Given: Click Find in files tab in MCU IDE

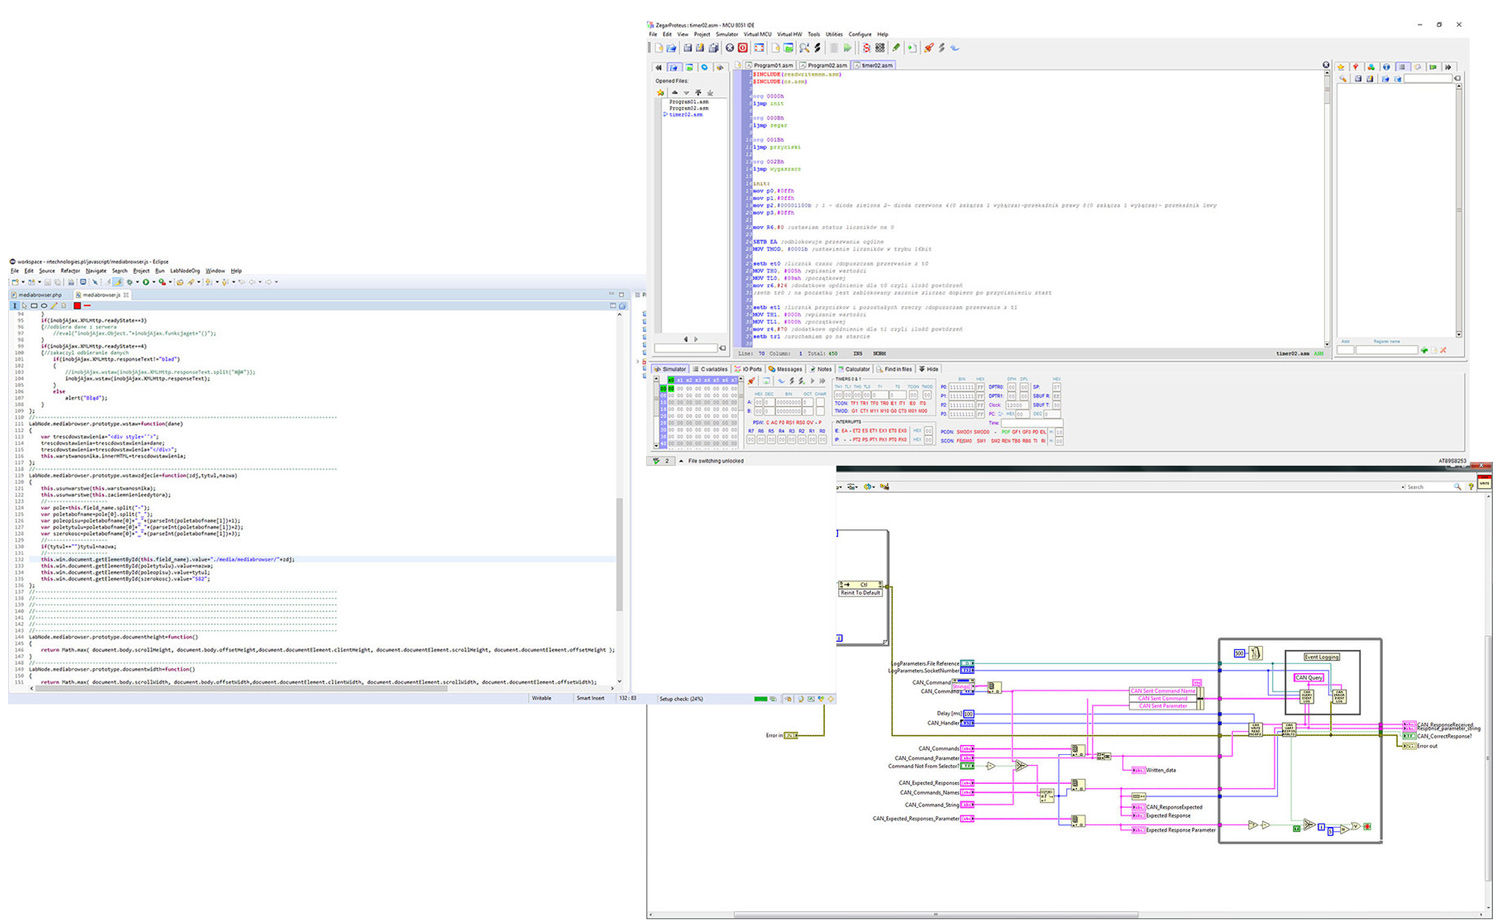Looking at the screenshot, I should click(894, 369).
